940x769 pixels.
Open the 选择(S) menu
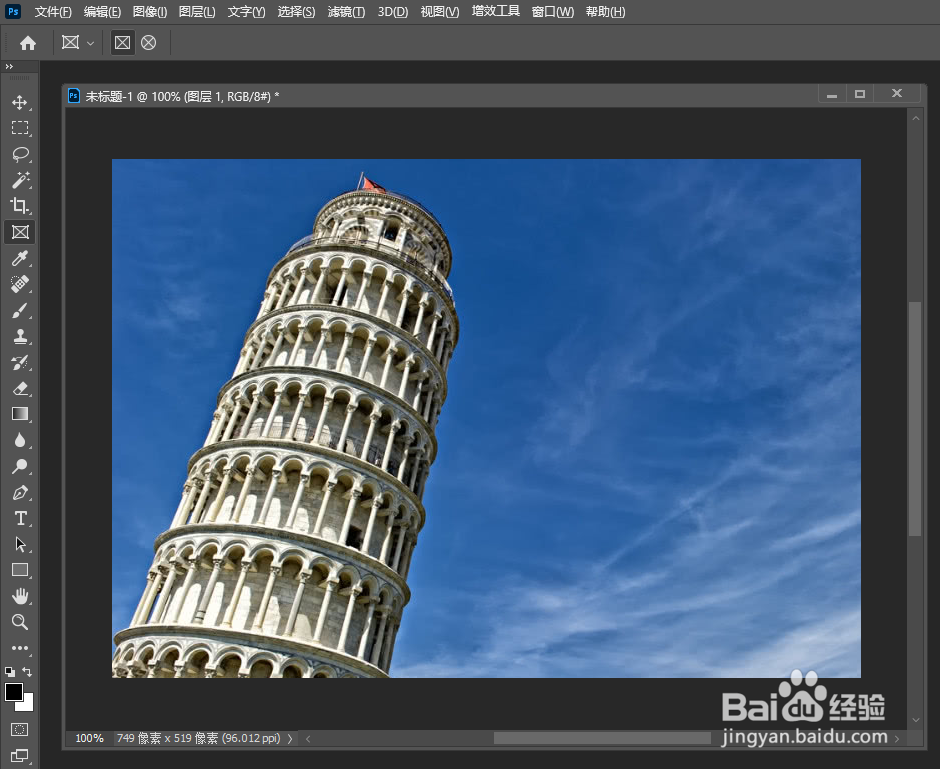pyautogui.click(x=296, y=11)
